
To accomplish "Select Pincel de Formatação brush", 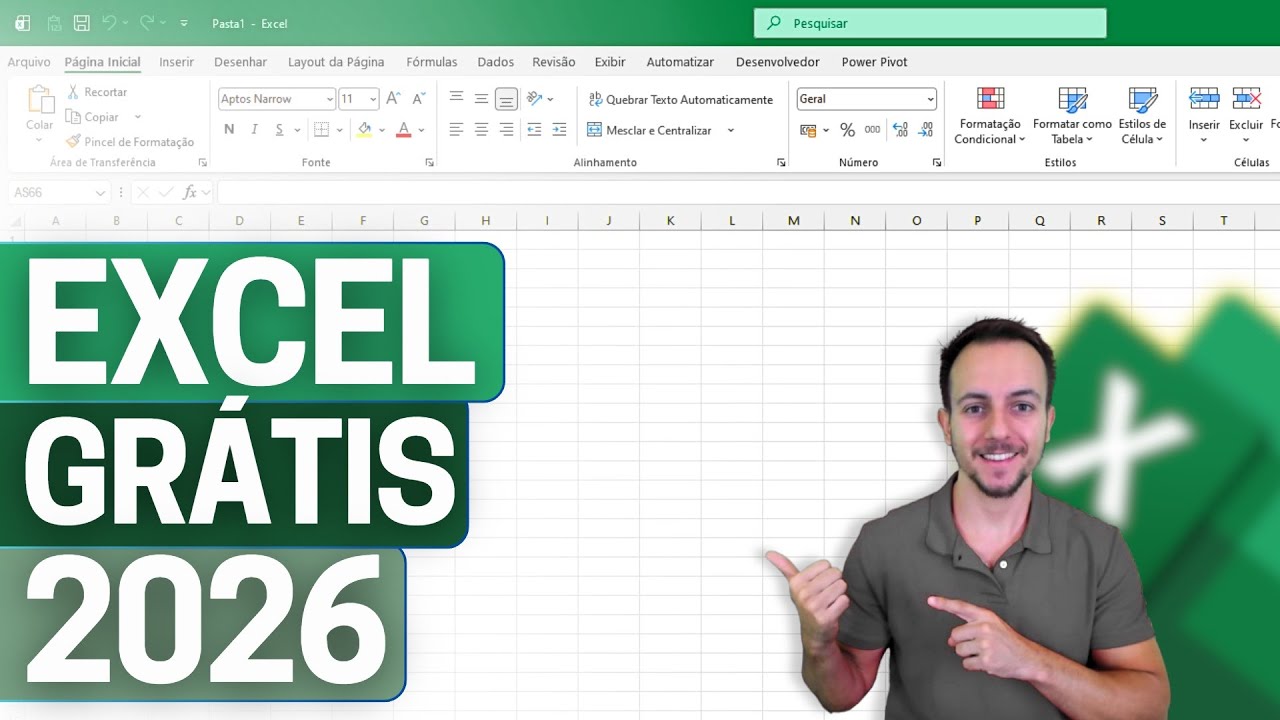I will (x=130, y=142).
